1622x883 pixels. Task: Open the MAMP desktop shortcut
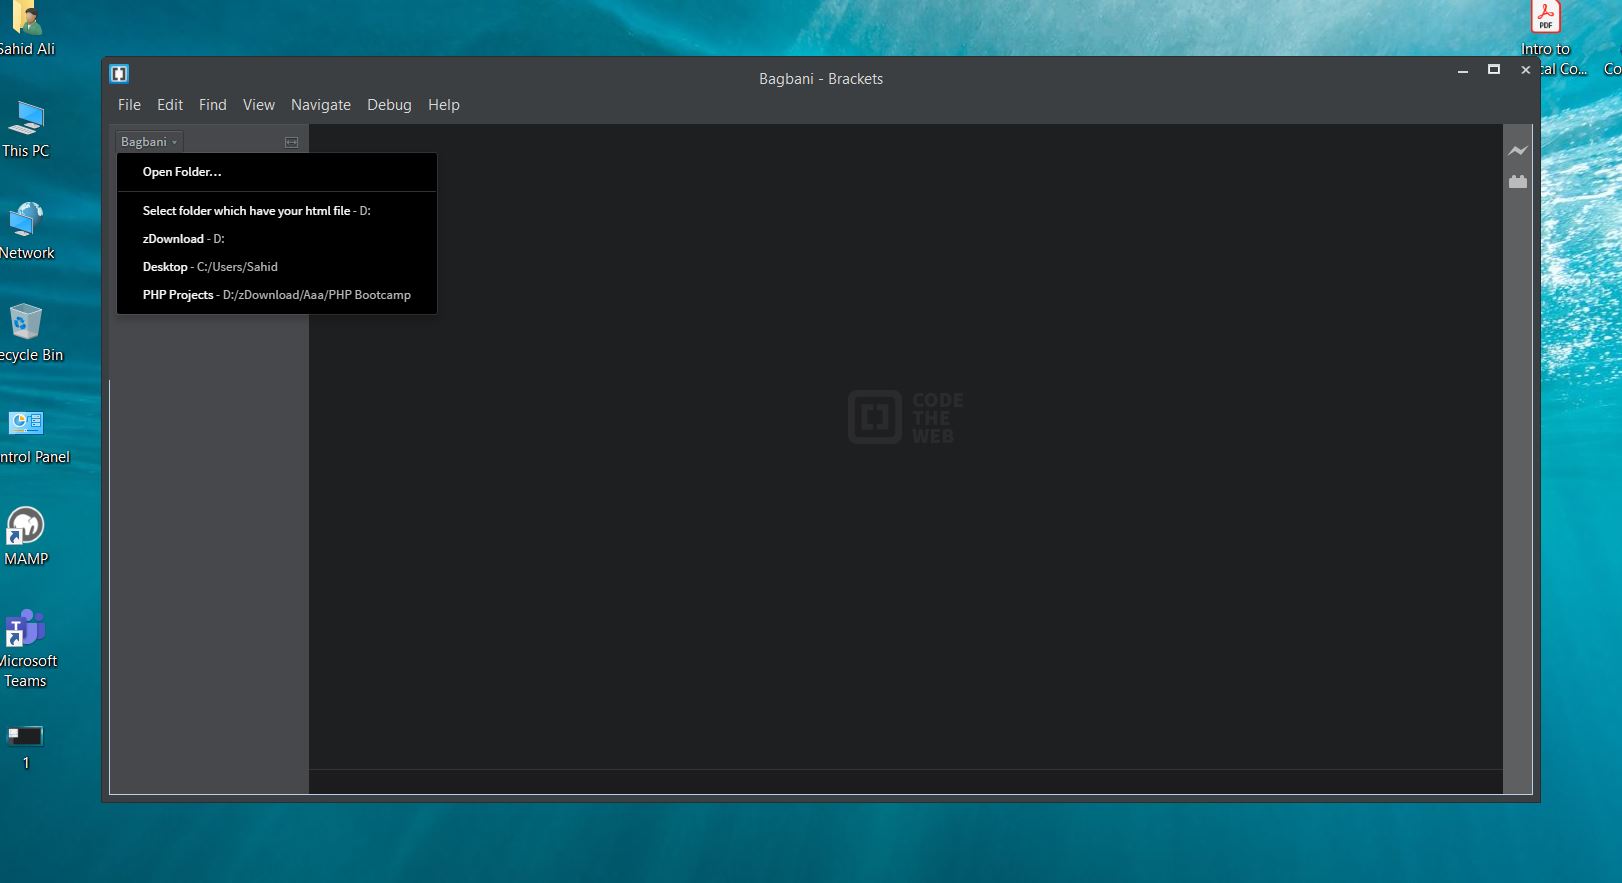click(x=26, y=535)
